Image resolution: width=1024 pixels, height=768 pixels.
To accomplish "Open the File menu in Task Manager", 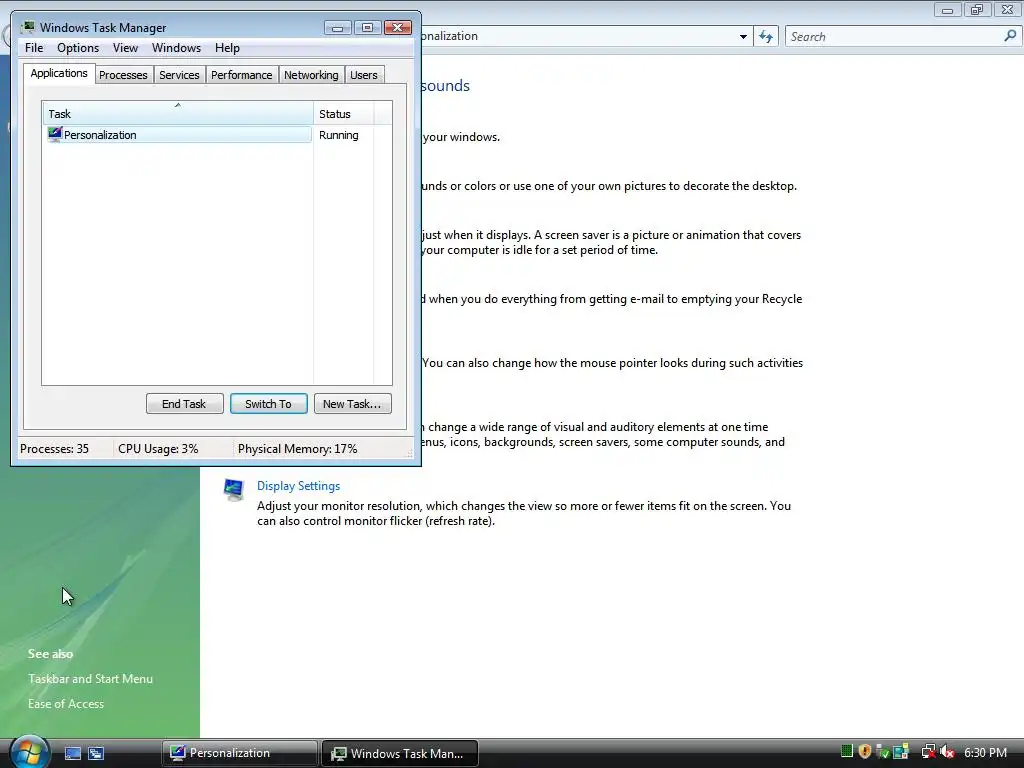I will coord(34,48).
